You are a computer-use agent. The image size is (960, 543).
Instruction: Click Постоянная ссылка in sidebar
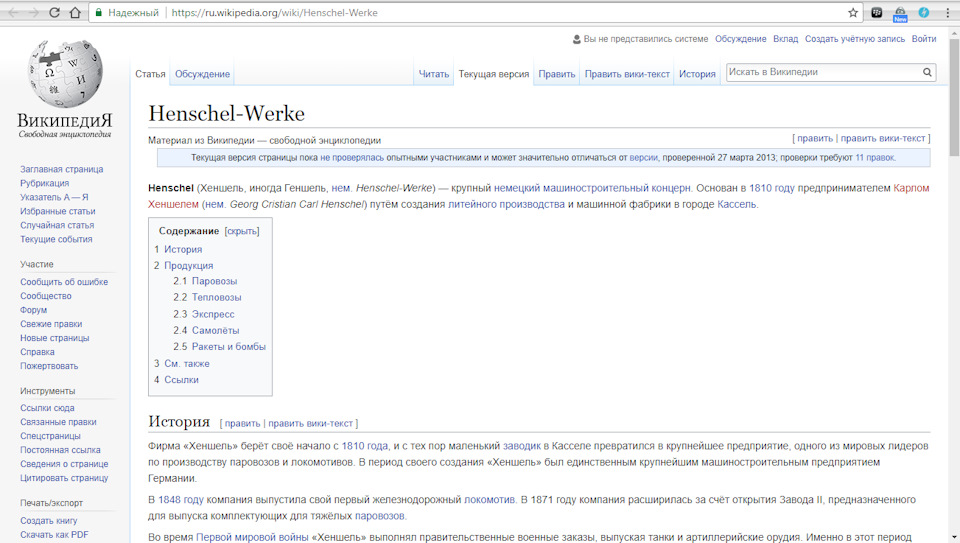click(x=60, y=450)
